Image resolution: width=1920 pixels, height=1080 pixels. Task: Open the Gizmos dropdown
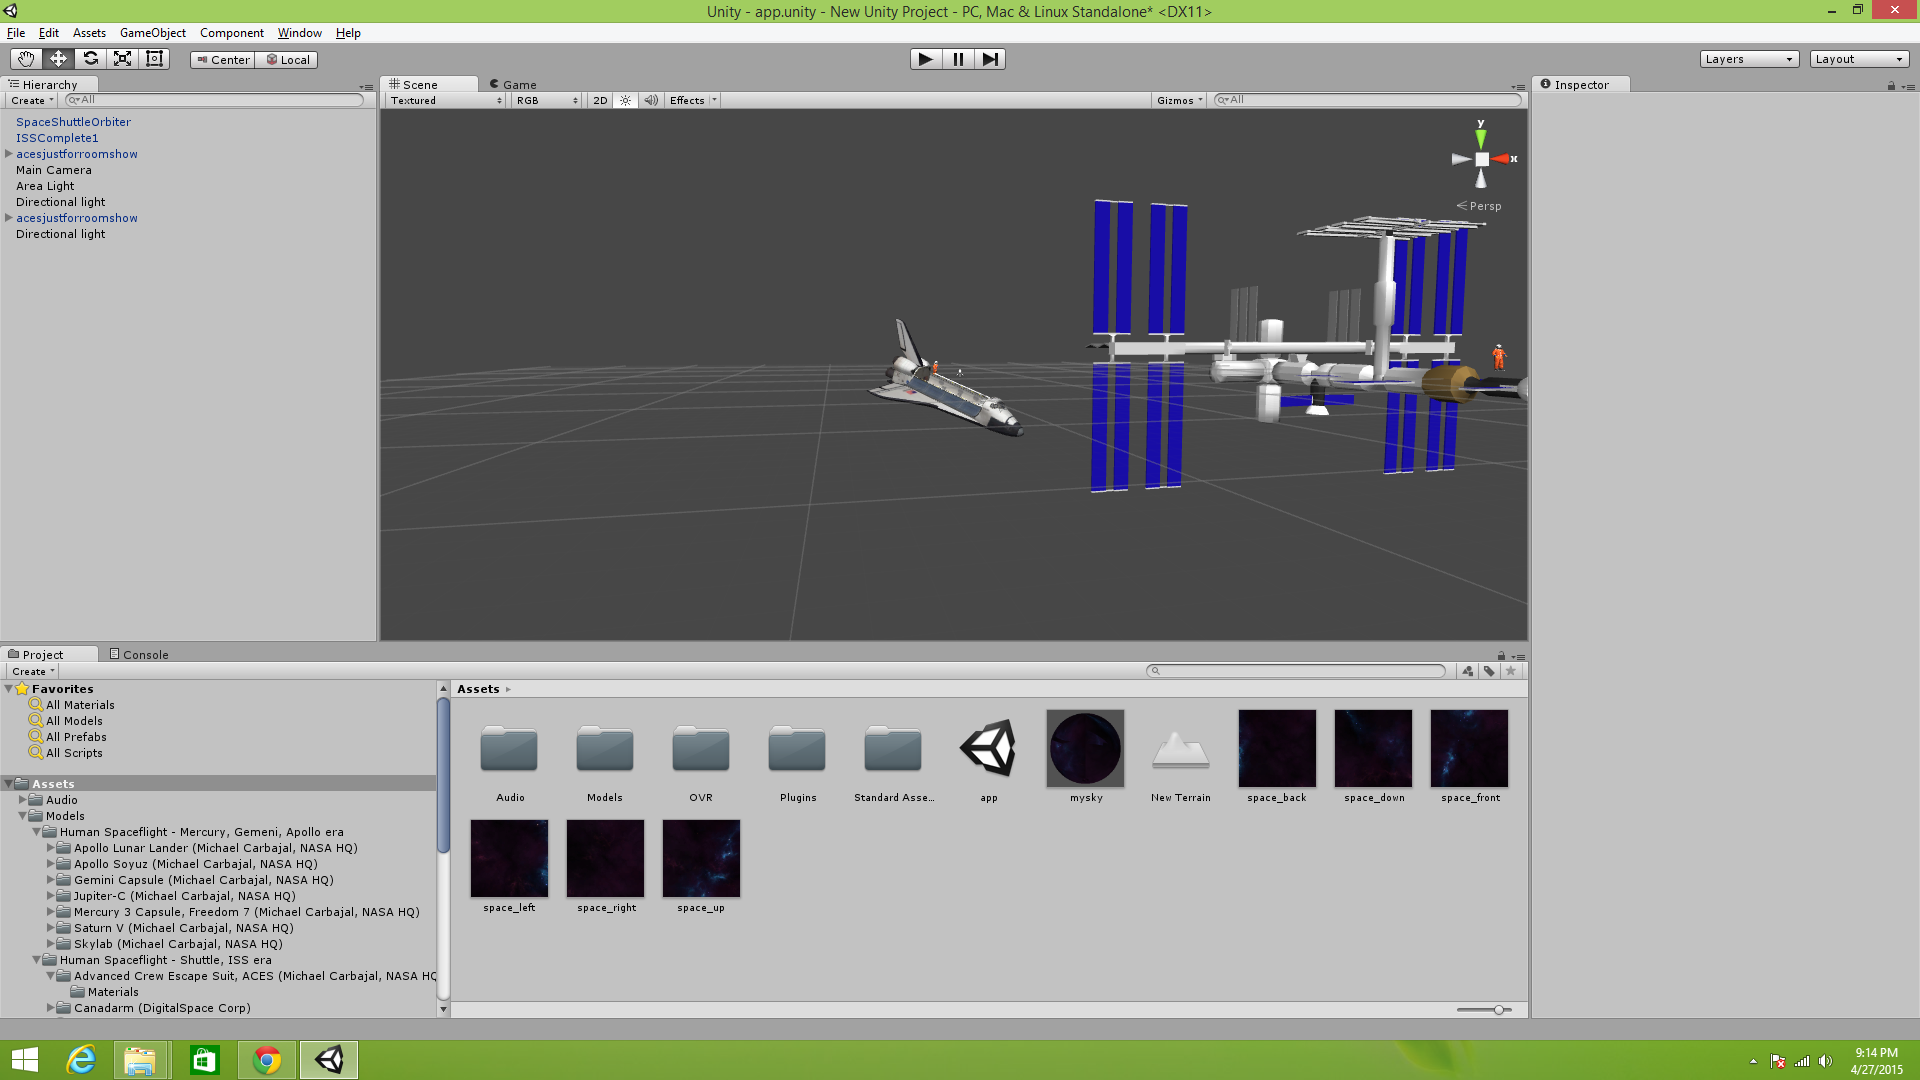coord(1179,101)
